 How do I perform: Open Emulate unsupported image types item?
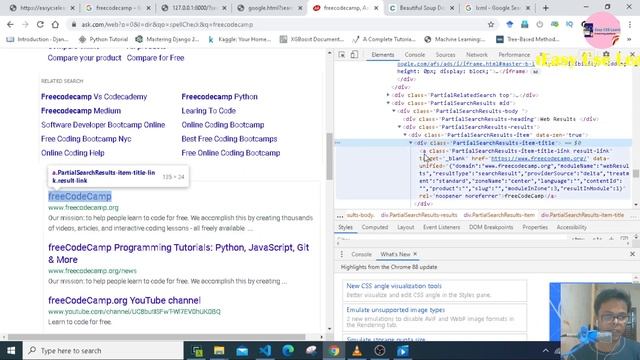coord(396,310)
